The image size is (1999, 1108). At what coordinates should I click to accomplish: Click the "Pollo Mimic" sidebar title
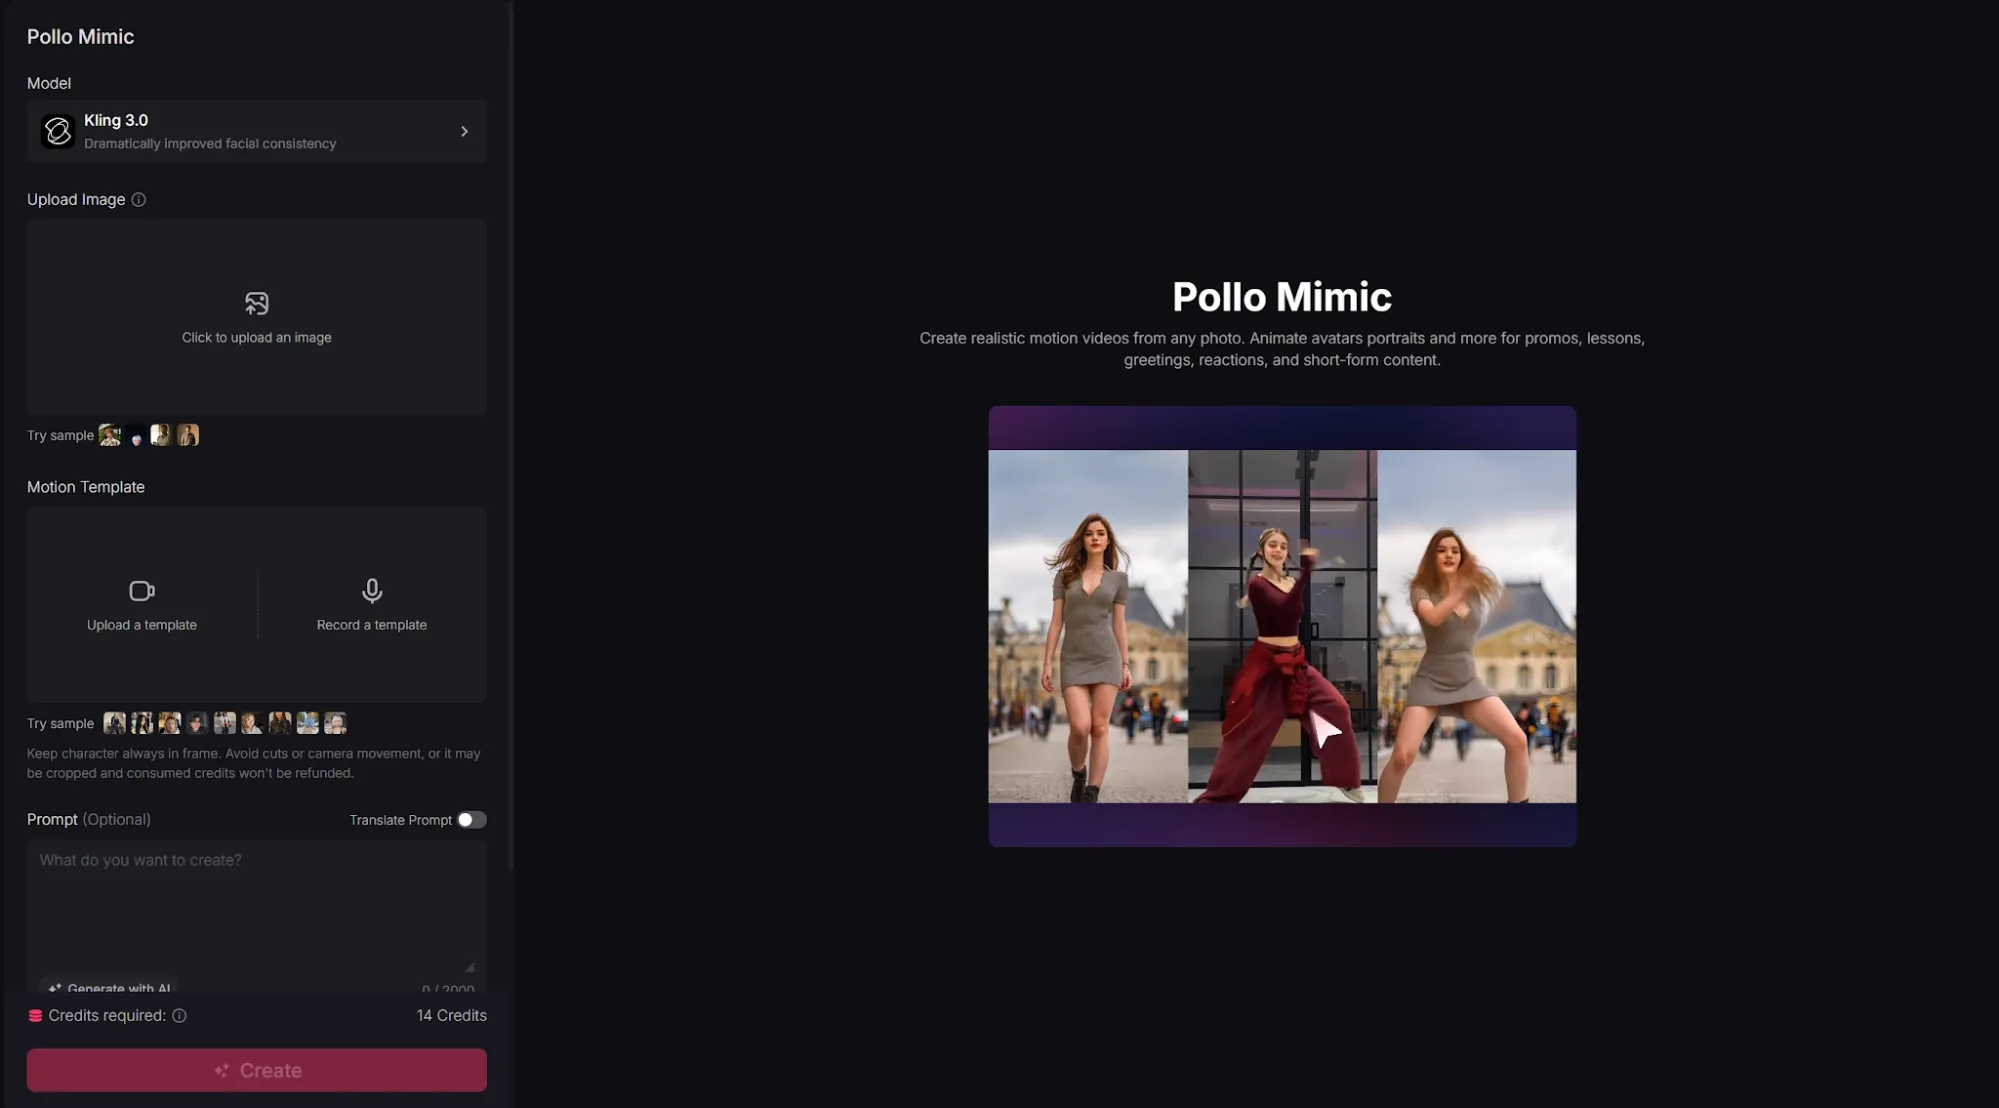point(80,37)
